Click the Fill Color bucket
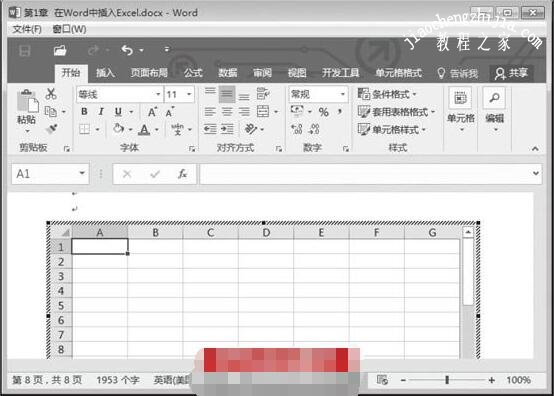The width and height of the screenshot is (554, 396). pyautogui.click(x=118, y=129)
